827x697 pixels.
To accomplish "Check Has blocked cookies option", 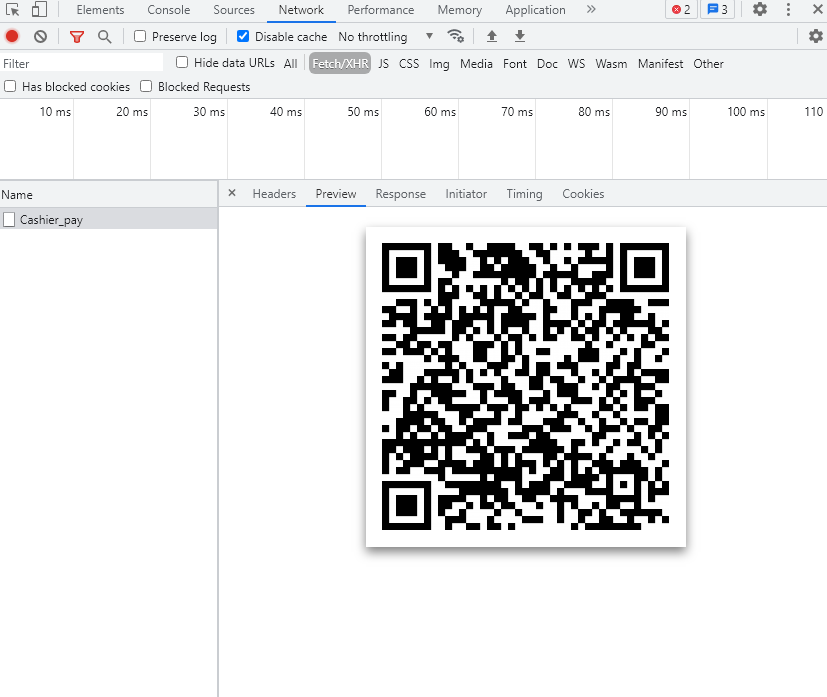I will [10, 86].
